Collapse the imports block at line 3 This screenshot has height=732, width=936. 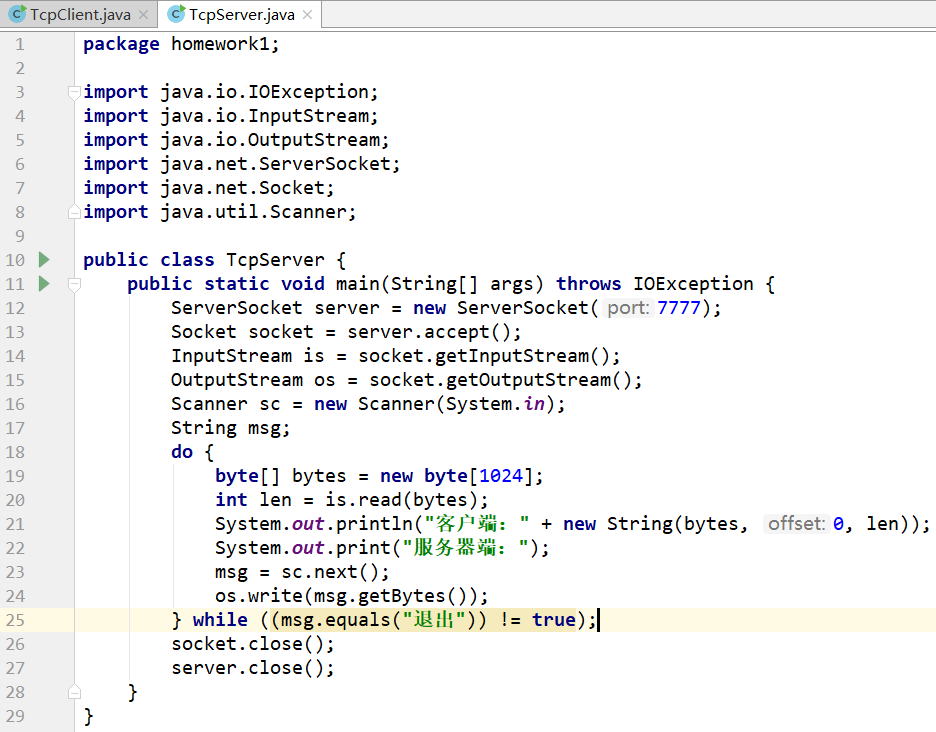click(74, 93)
